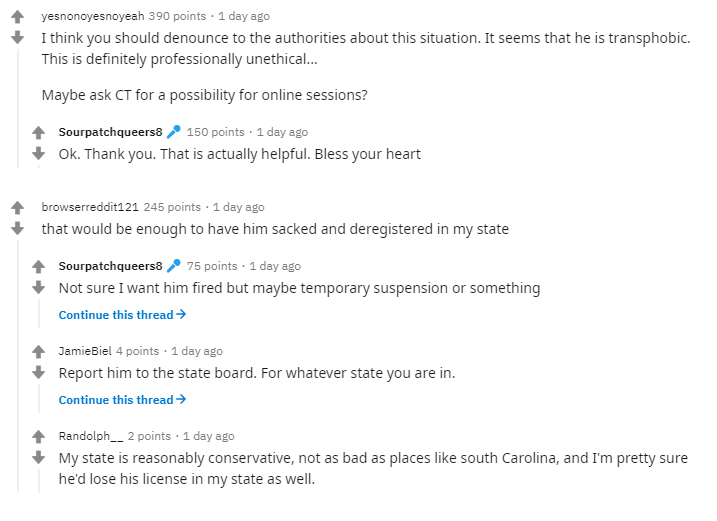Downvote Sourpatchqueers8's 'Bless your heart' reply
Image resolution: width=717 pixels, height=521 pixels.
tap(38, 153)
